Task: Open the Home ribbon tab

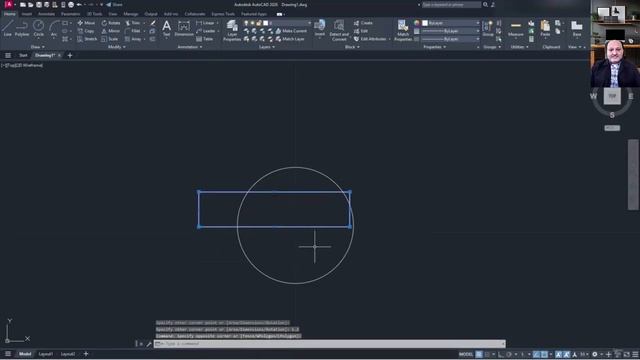Action: (x=9, y=14)
